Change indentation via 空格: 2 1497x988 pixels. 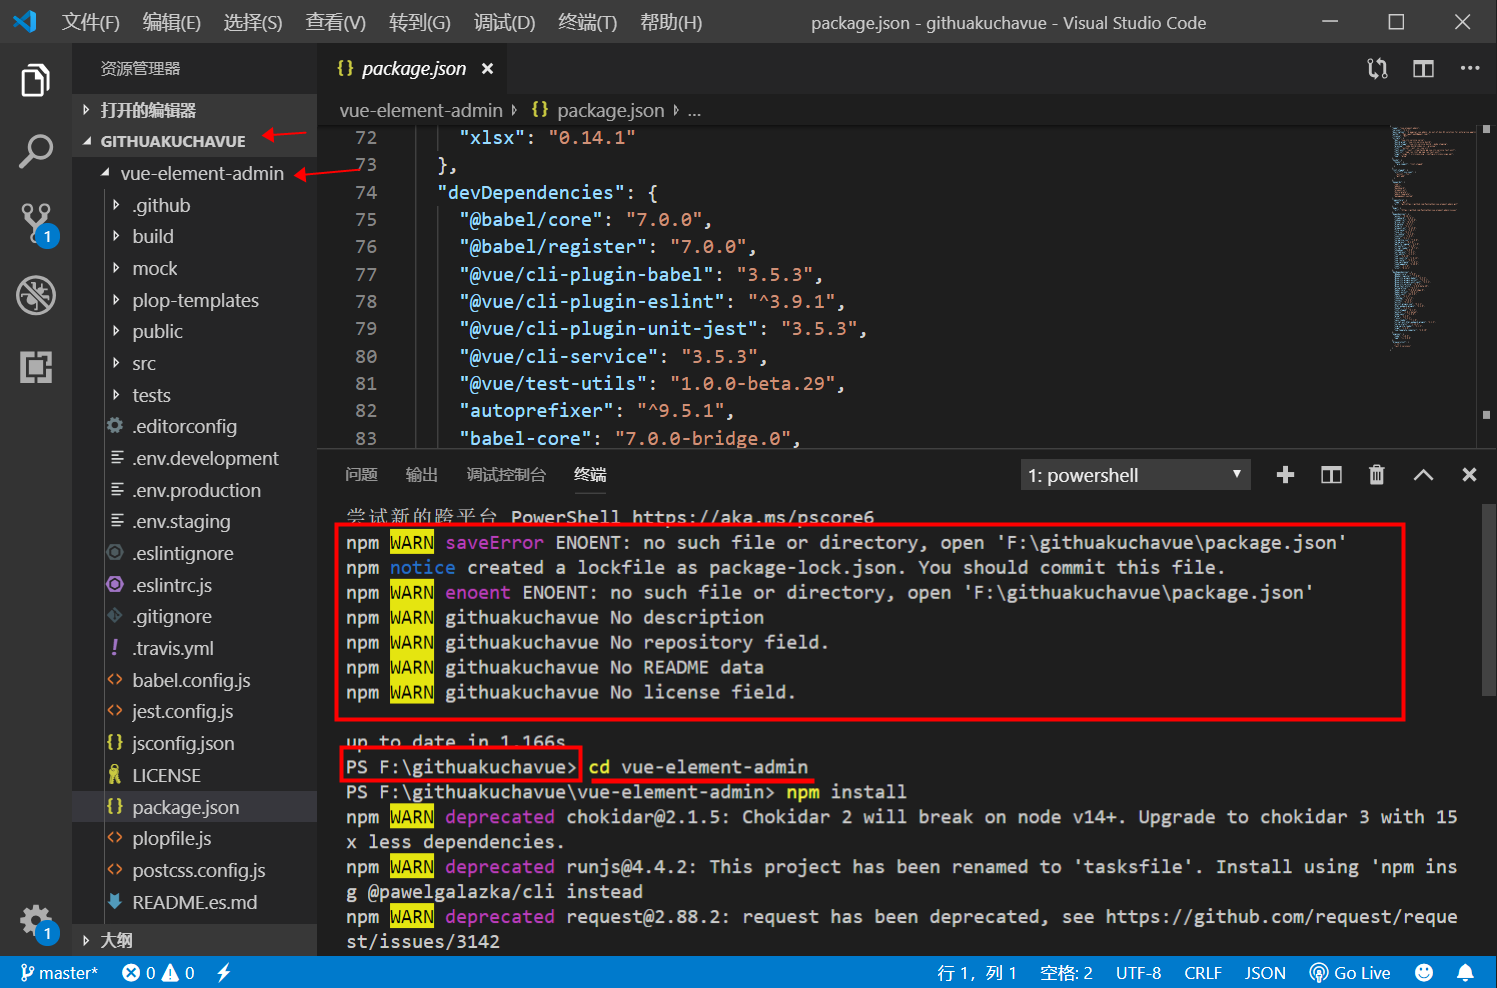pyautogui.click(x=1066, y=973)
